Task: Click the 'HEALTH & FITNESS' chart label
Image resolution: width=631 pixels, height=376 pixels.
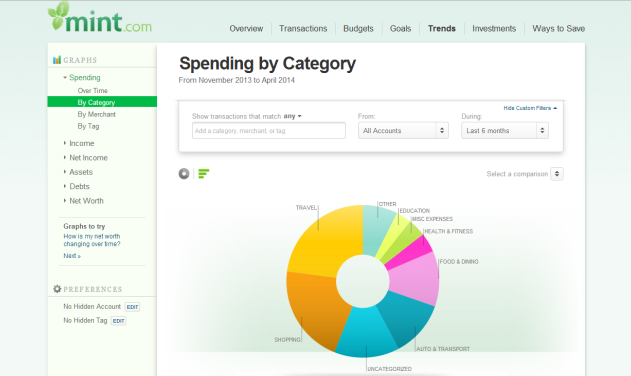Action: (x=448, y=231)
